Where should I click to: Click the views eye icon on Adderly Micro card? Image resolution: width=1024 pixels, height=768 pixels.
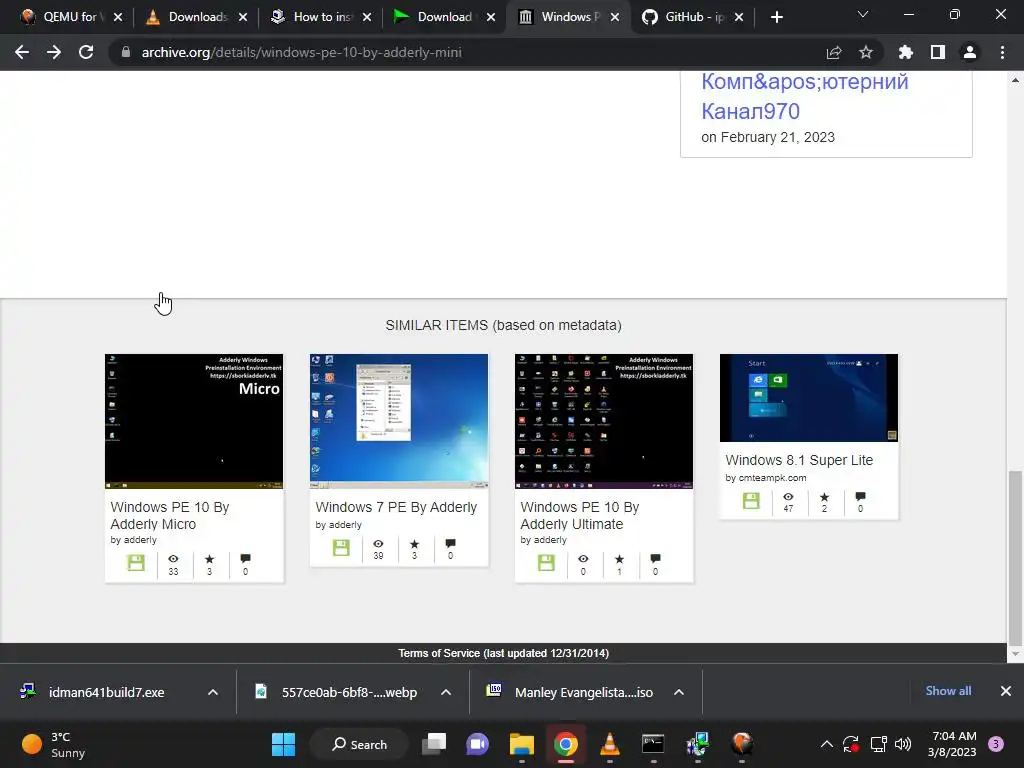coord(173,559)
